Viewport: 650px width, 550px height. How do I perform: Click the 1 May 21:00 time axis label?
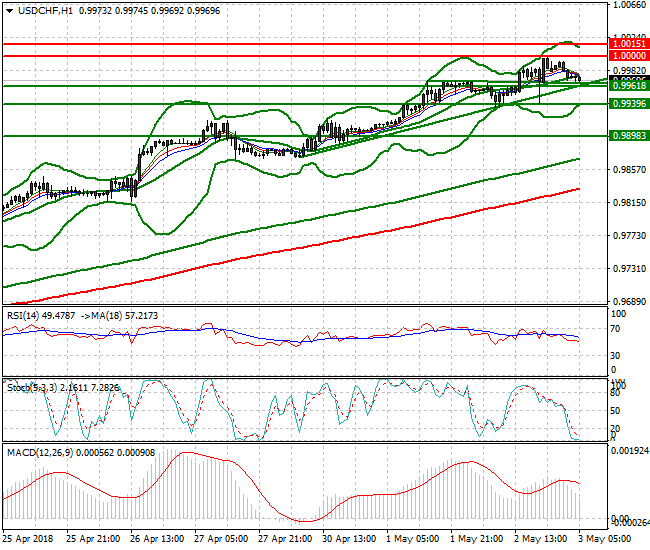pyautogui.click(x=477, y=539)
